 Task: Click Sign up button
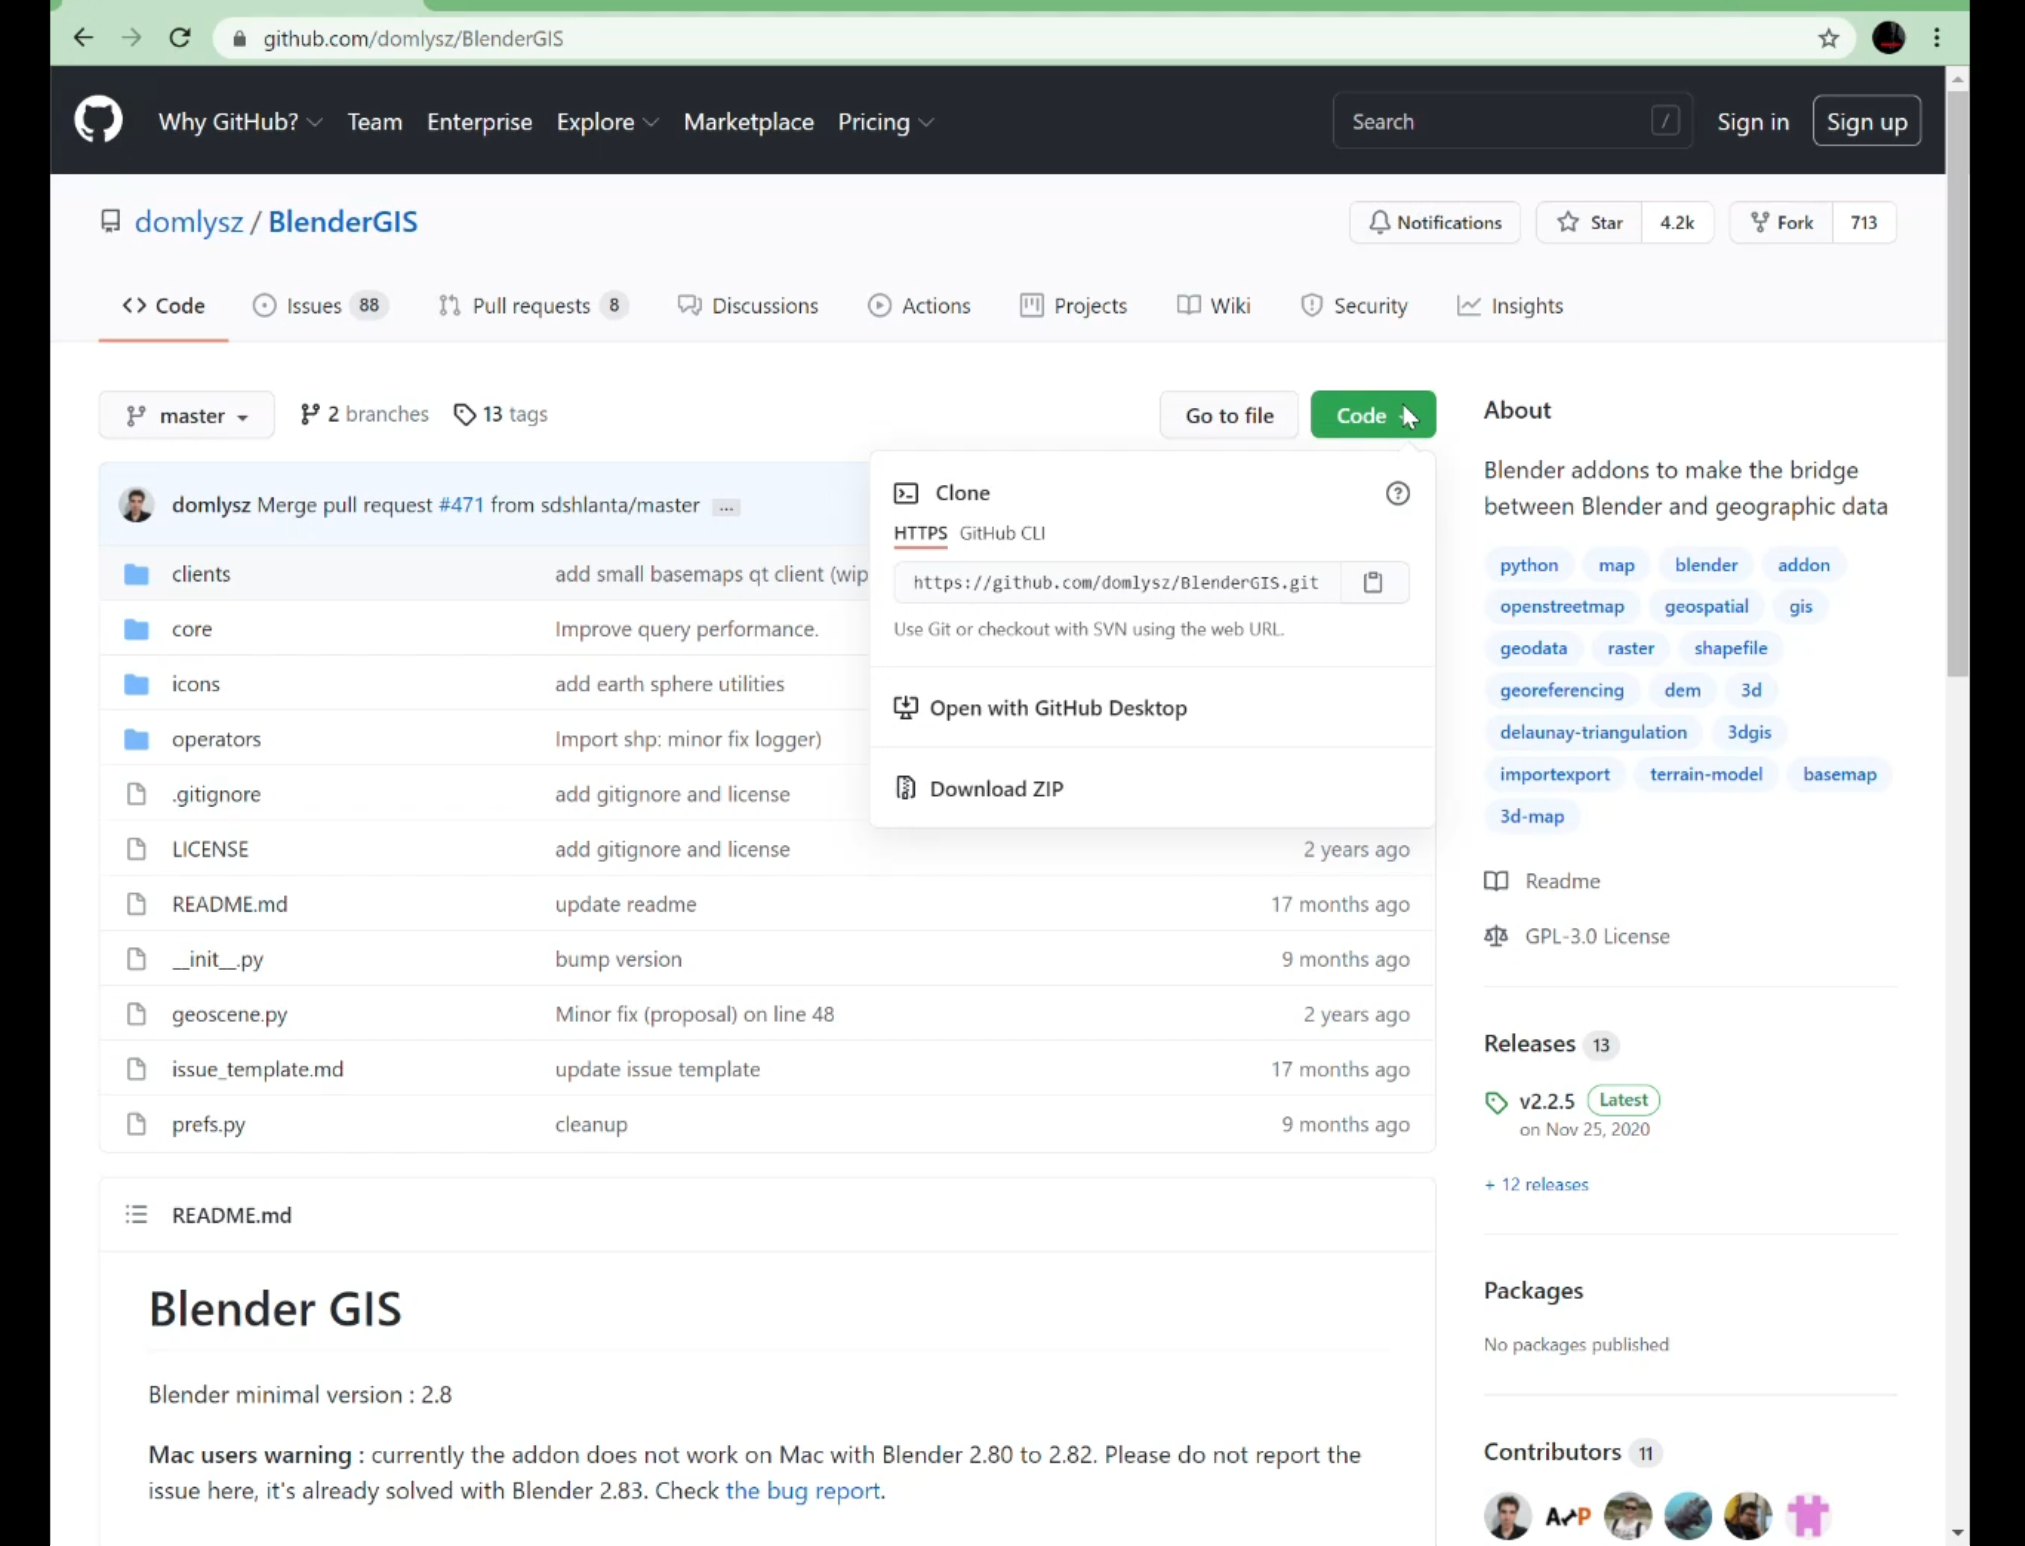(1866, 122)
